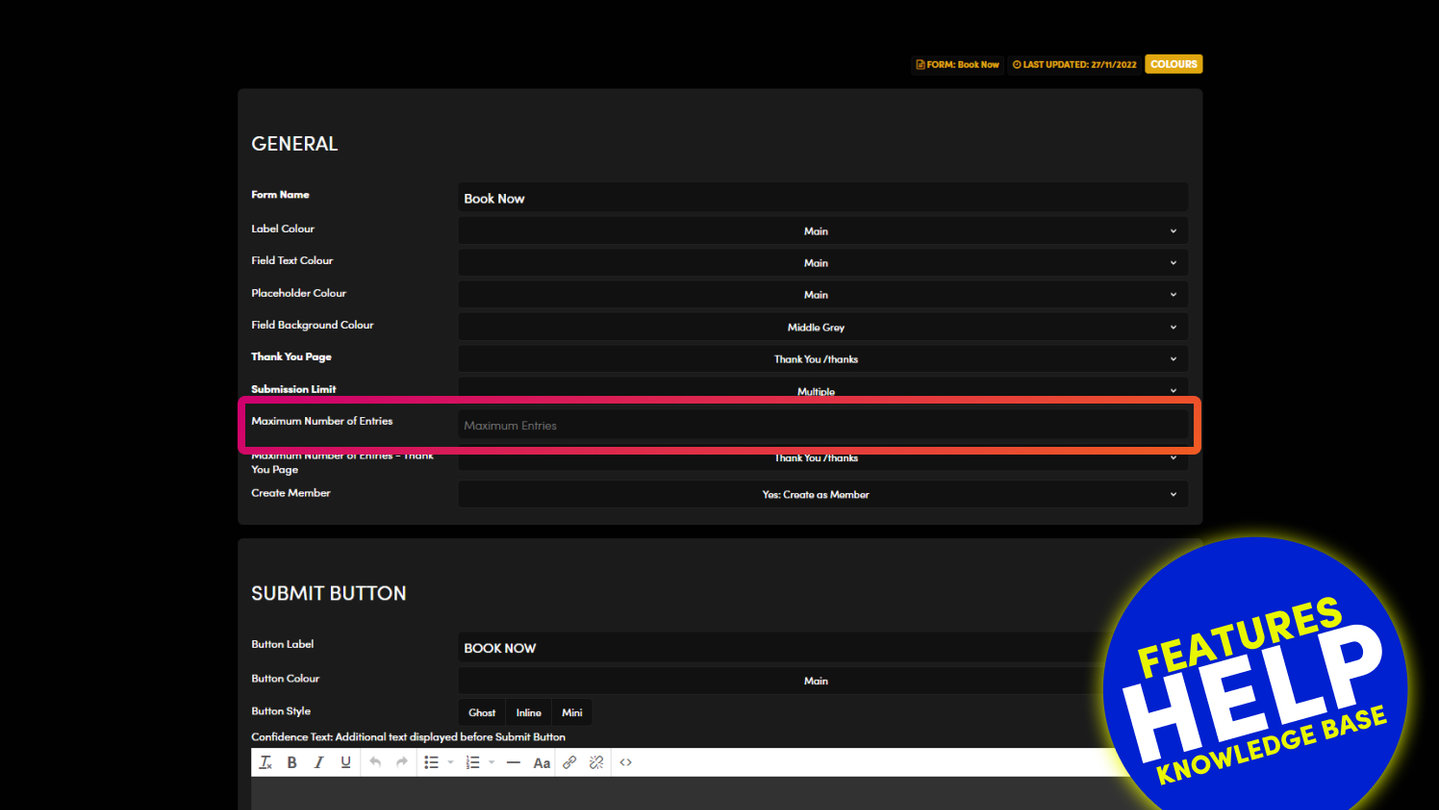Open the bulleted list style arrow
The image size is (1439, 810).
click(450, 763)
